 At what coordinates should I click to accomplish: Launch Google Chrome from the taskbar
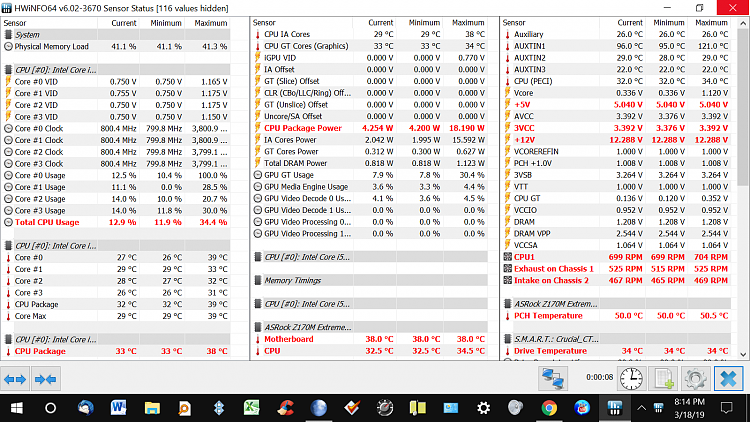point(549,408)
